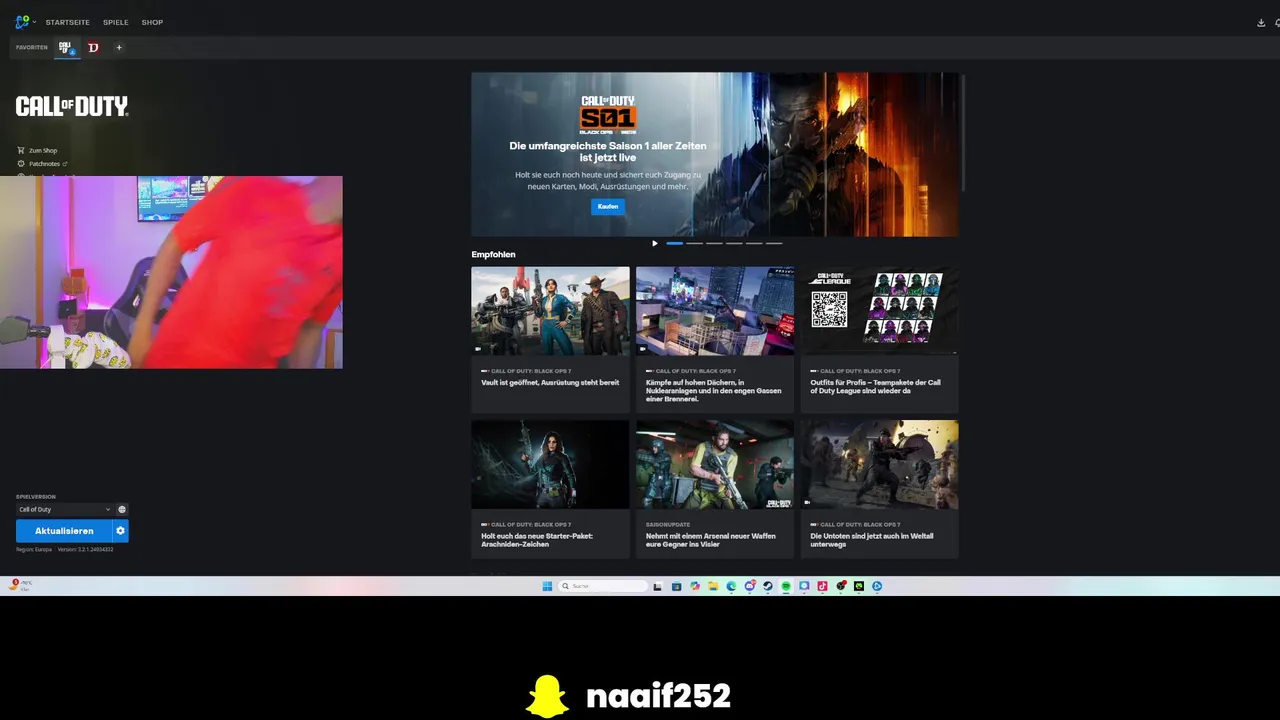Viewport: 1280px width, 720px height.
Task: Open 'Holt euch das neue Starter-Paket' card
Action: tap(551, 489)
